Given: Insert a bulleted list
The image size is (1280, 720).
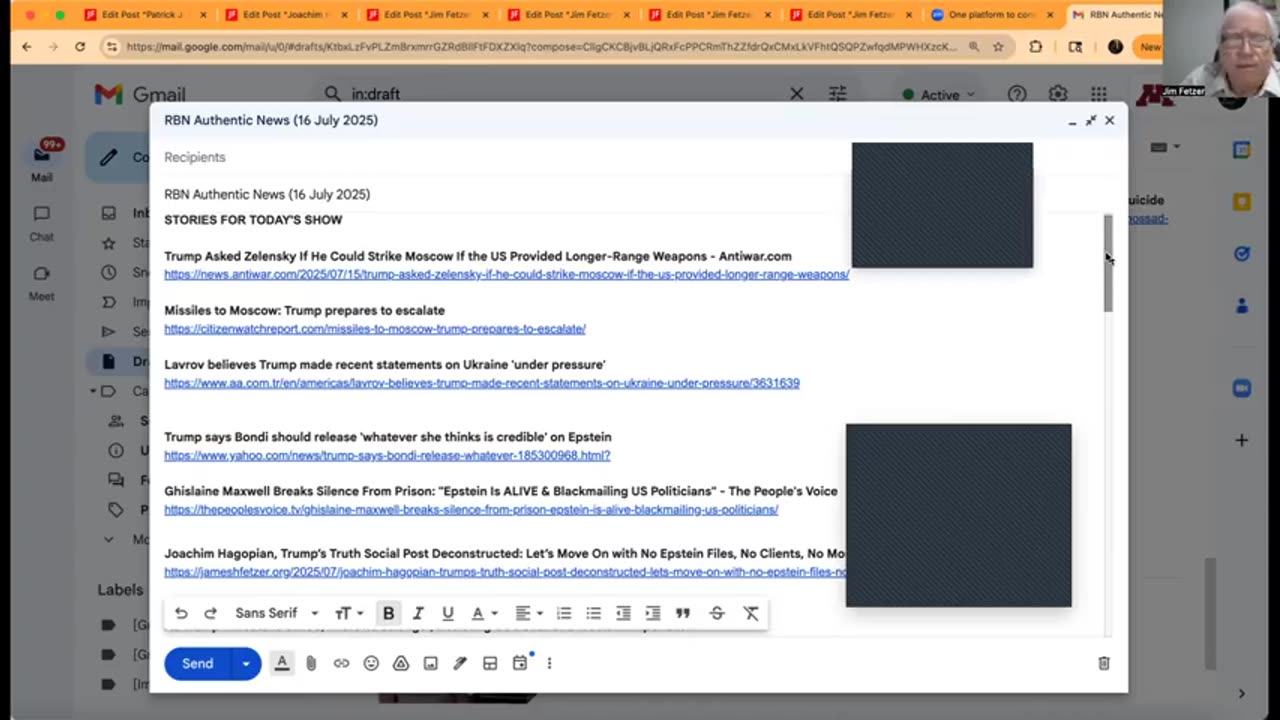Looking at the screenshot, I should point(594,613).
